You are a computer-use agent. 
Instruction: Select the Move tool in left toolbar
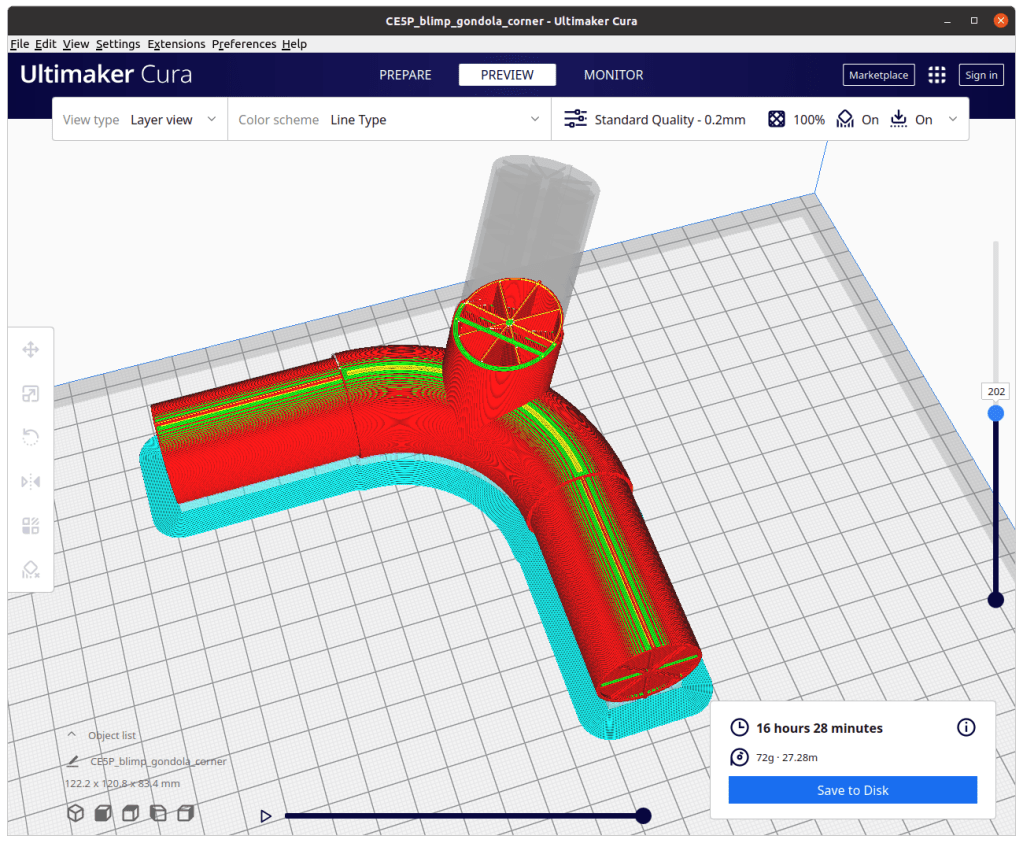pos(30,349)
